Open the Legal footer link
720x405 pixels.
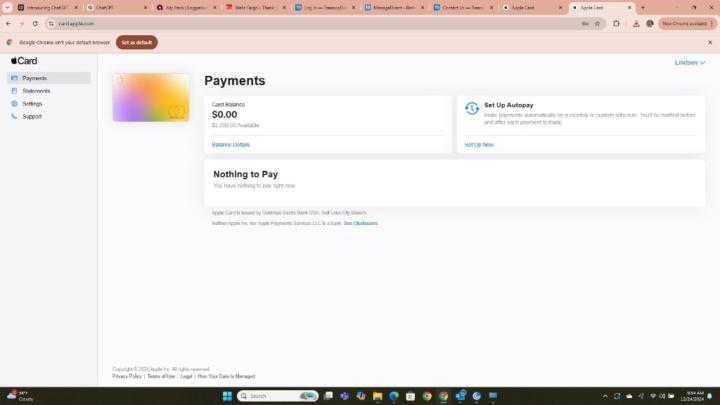pos(186,376)
